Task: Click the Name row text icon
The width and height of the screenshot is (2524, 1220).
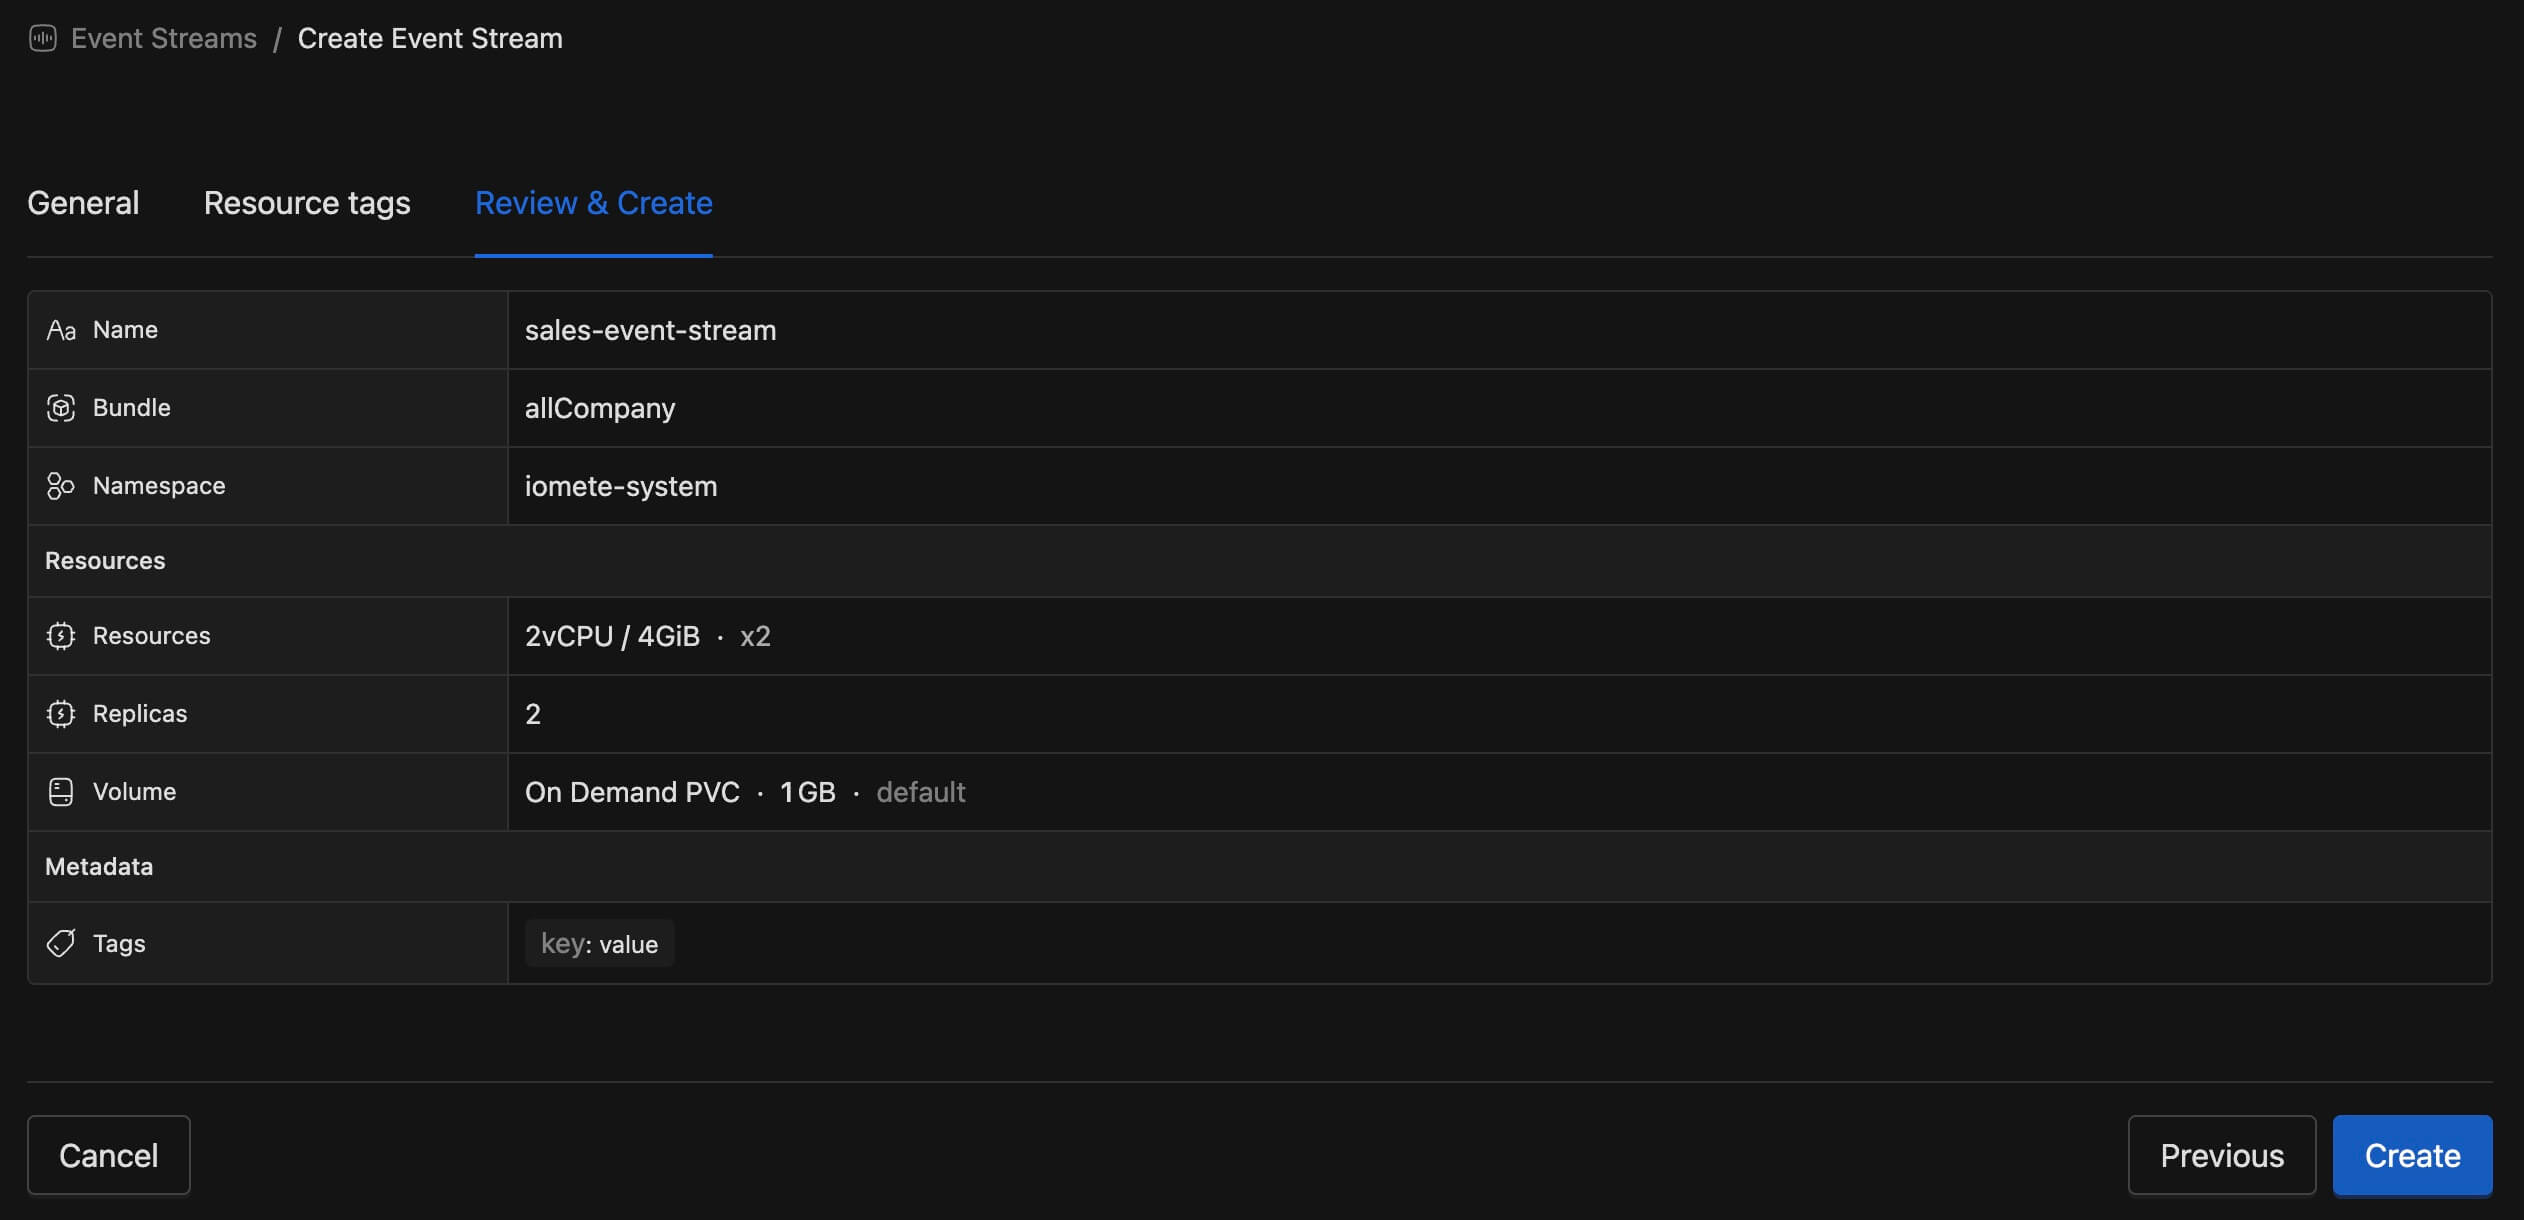Action: pyautogui.click(x=61, y=330)
